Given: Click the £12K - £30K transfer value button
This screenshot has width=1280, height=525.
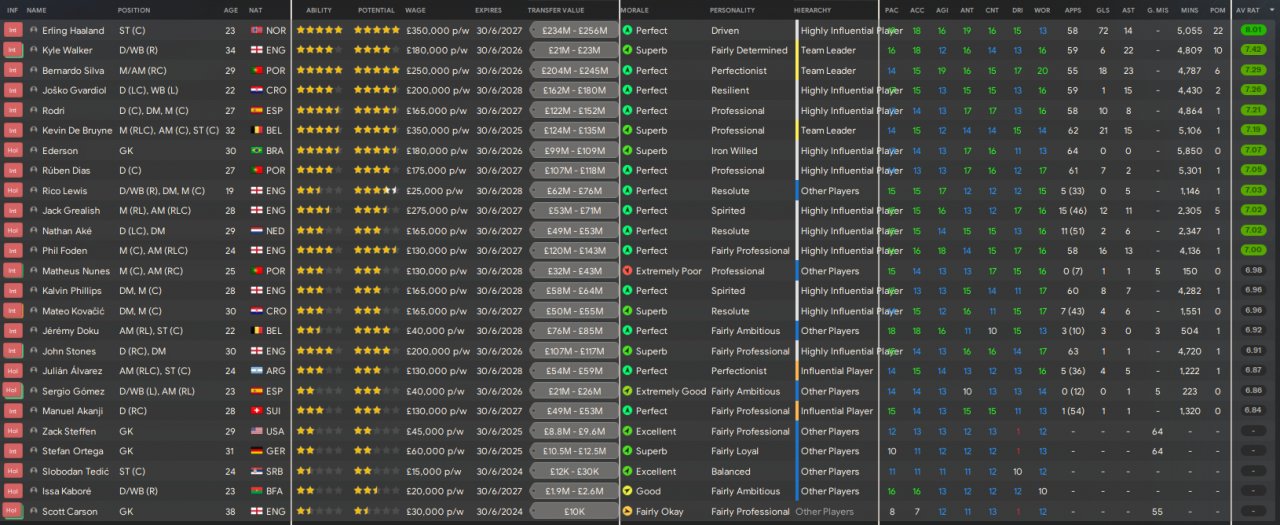Looking at the screenshot, I should pyautogui.click(x=573, y=471).
